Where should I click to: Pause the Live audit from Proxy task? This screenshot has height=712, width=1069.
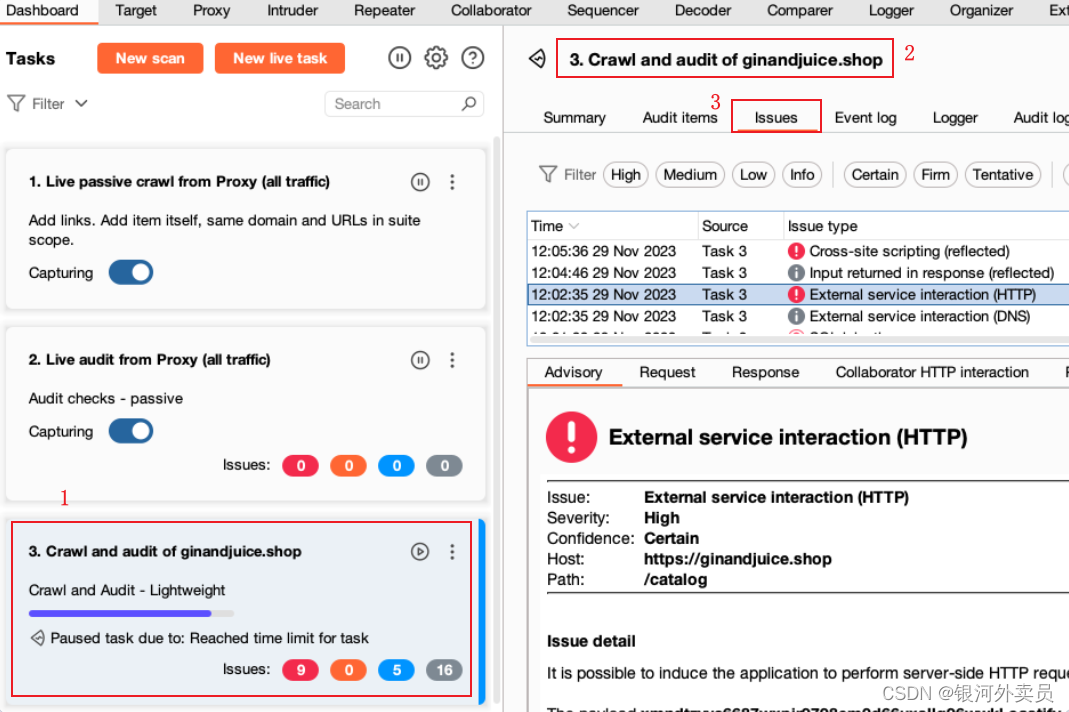[420, 360]
